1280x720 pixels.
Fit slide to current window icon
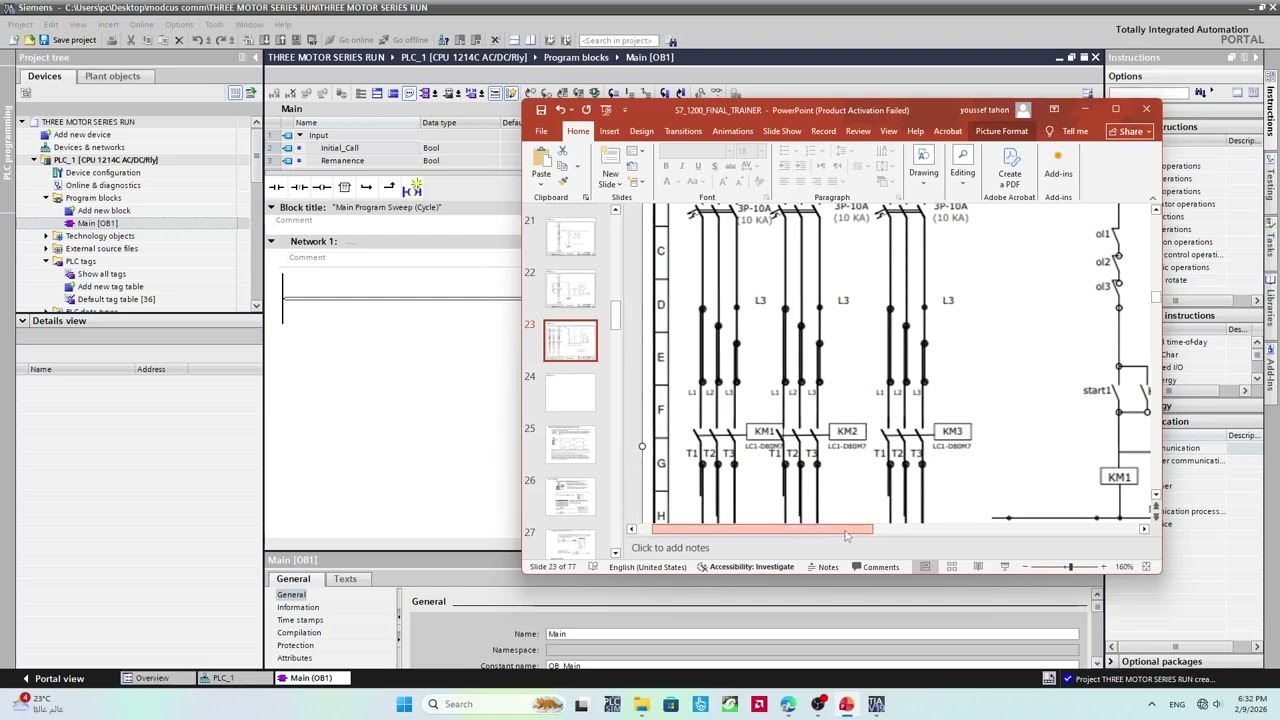click(1146, 567)
